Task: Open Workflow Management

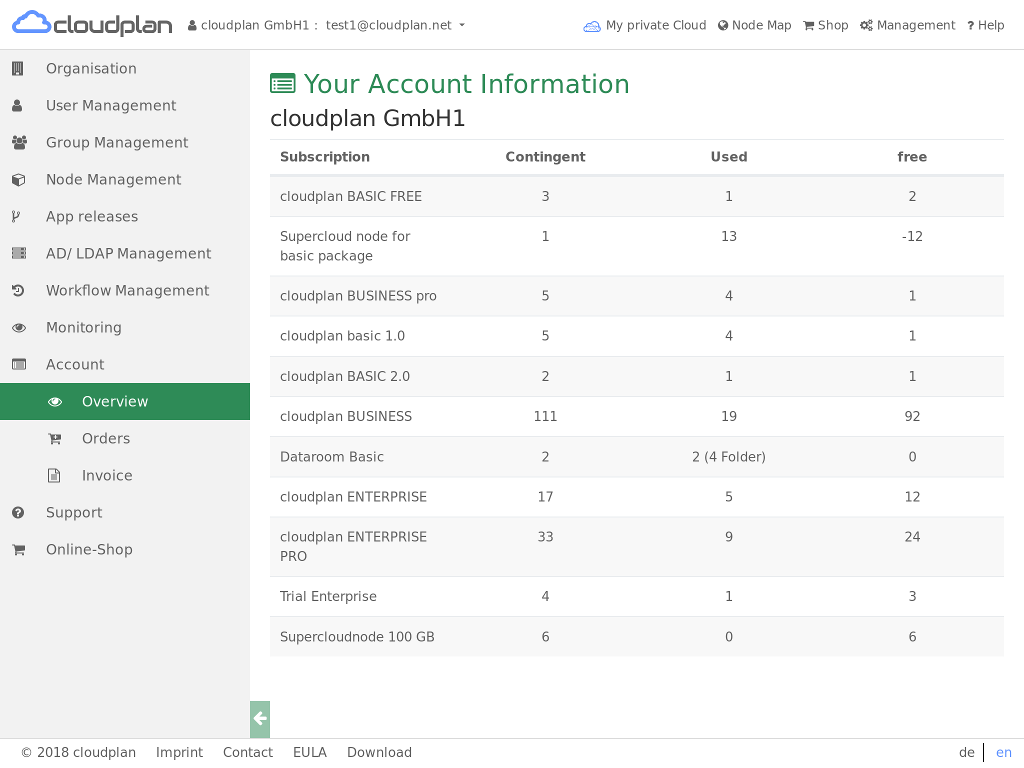Action: coord(126,290)
